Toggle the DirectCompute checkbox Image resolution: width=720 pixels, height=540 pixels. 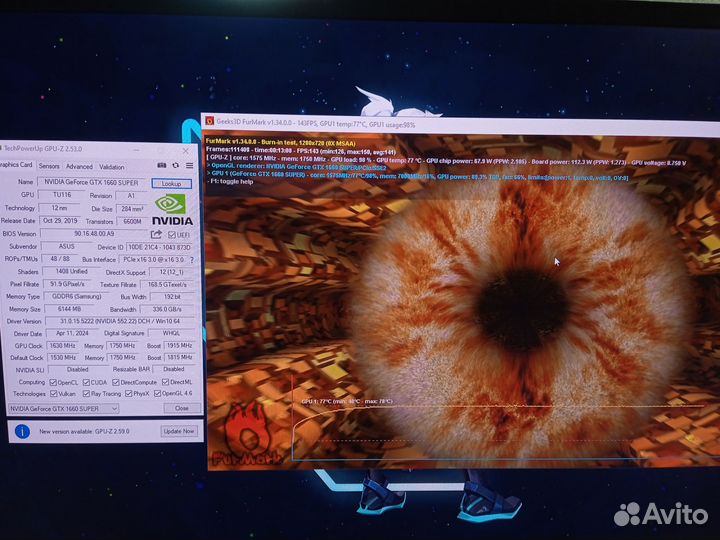(x=116, y=382)
